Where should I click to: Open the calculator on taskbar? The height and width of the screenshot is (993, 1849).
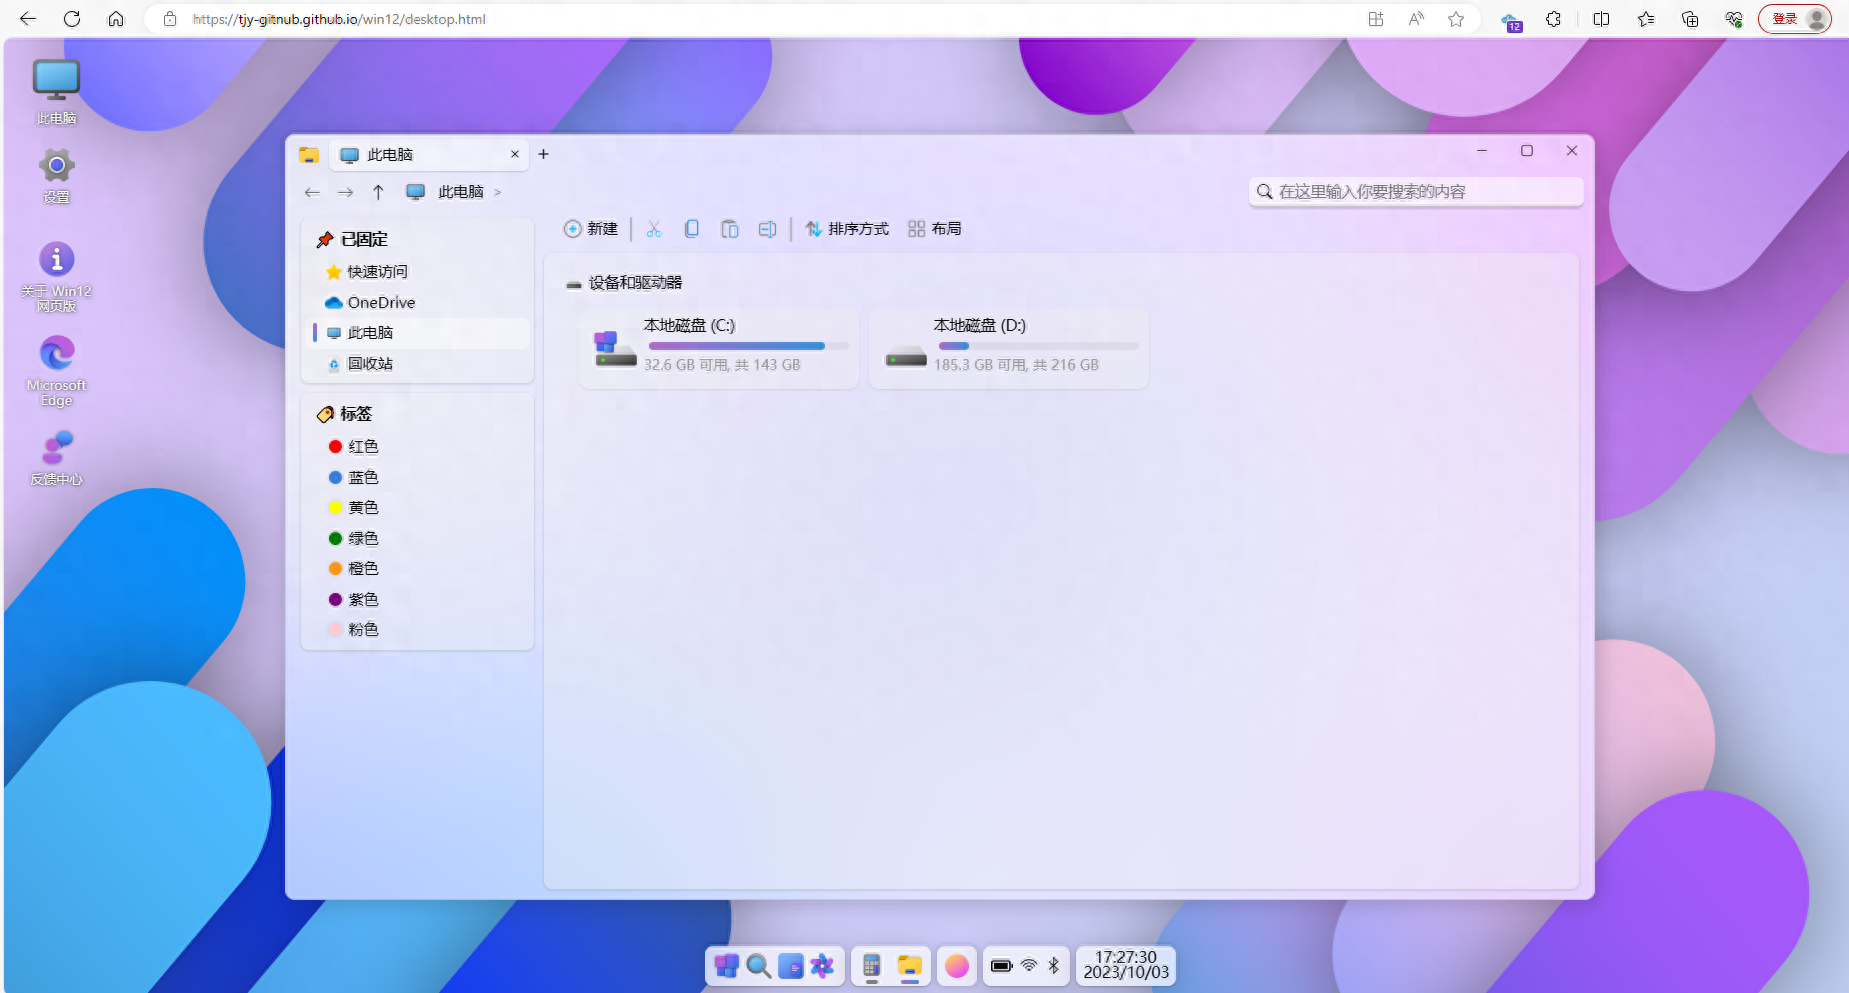pos(872,966)
